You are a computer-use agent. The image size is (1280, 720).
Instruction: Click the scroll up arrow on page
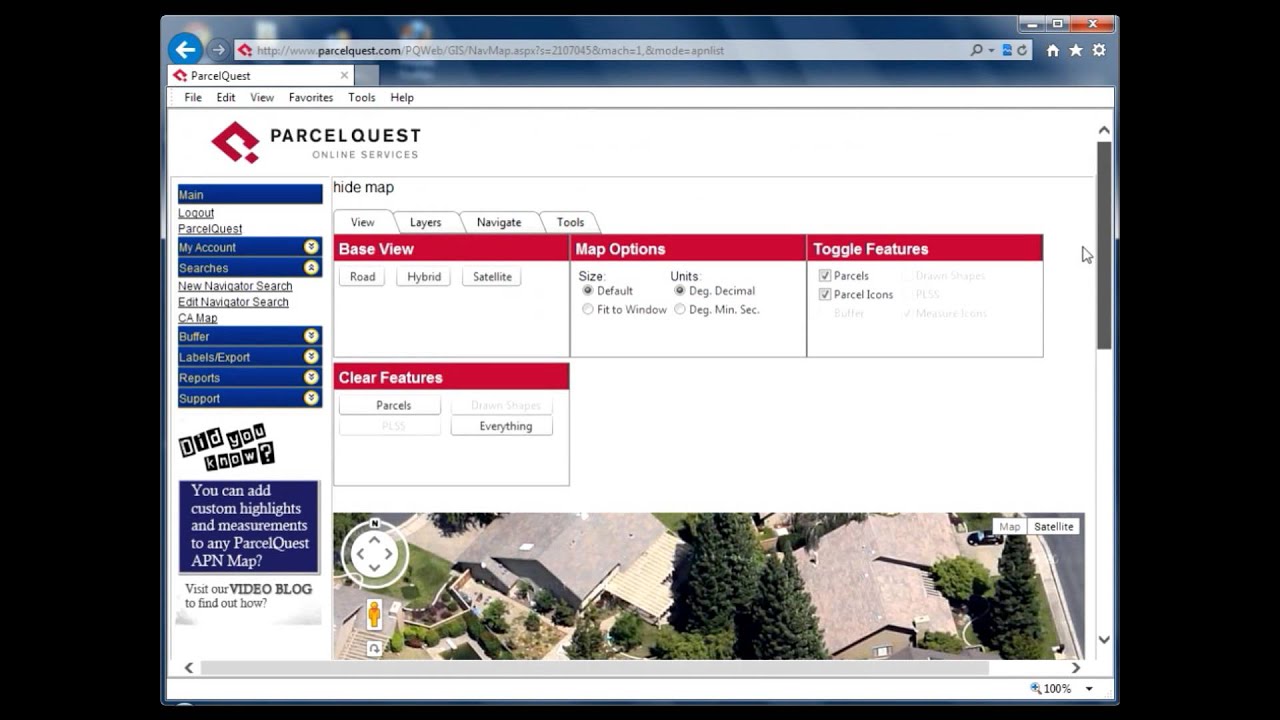(1104, 130)
